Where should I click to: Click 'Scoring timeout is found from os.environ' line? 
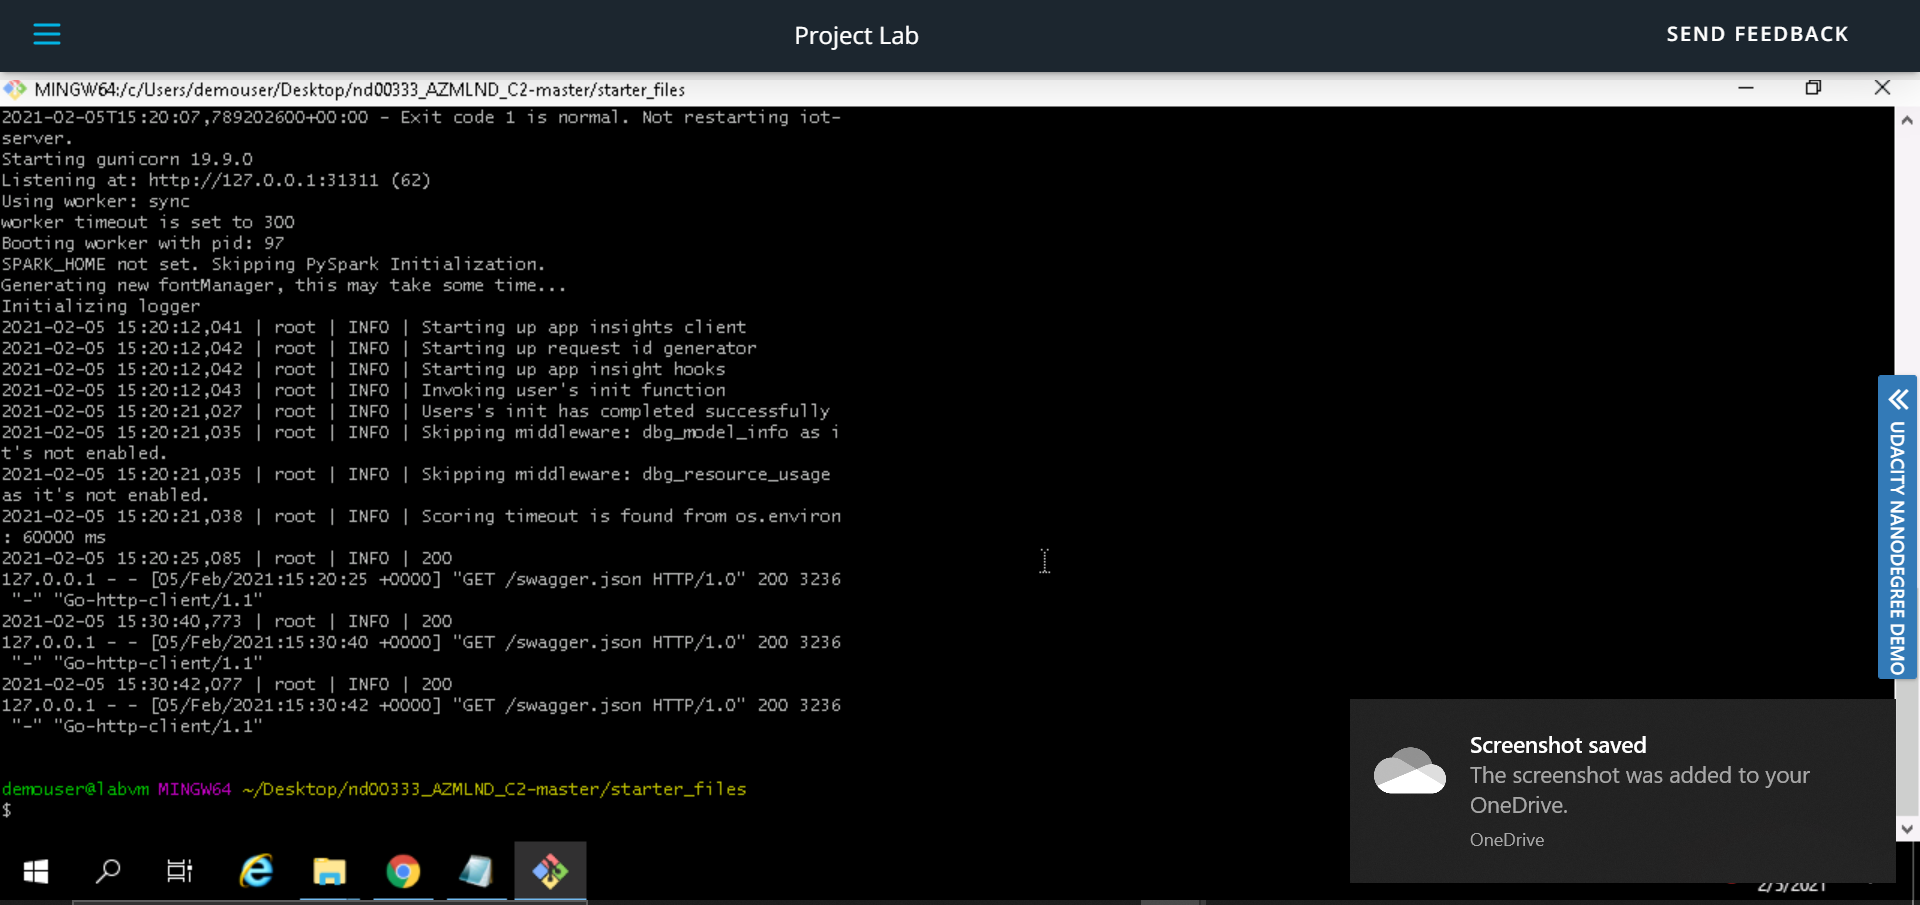pos(421,526)
